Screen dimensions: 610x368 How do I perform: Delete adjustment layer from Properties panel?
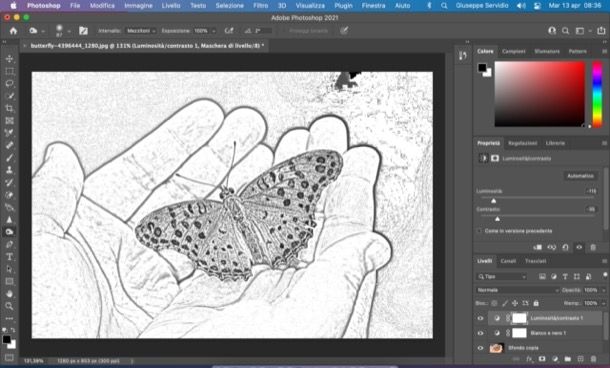[593, 247]
